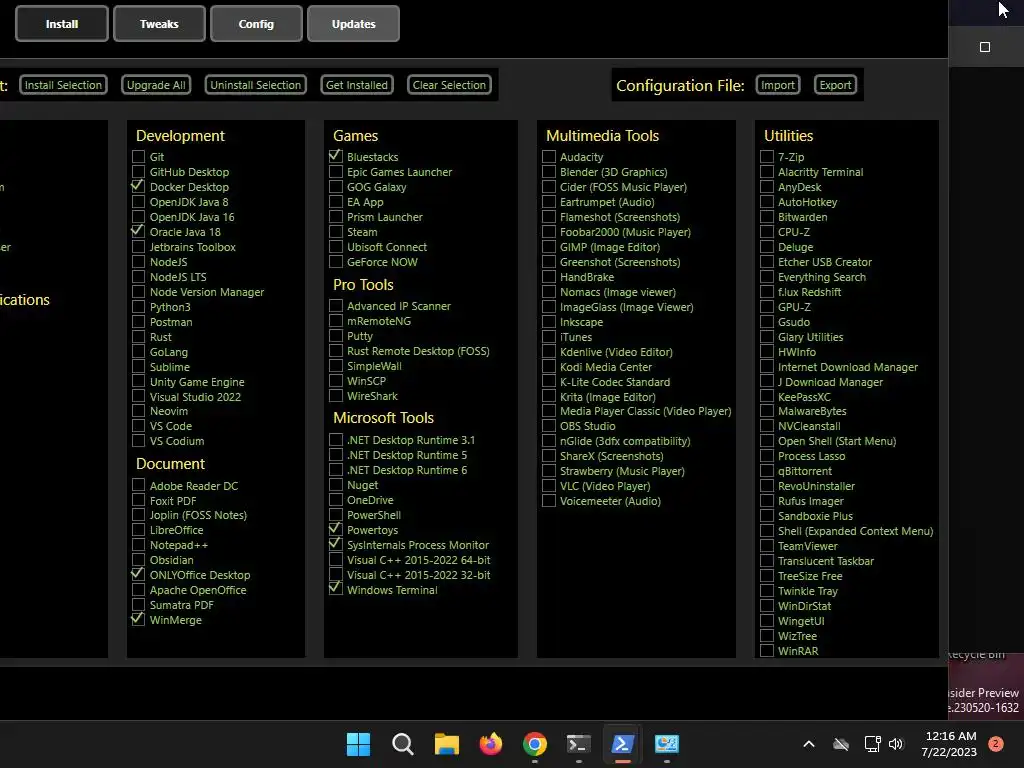Check qBittorrent checkbox
Viewport: 1024px width, 768px height.
click(x=767, y=471)
